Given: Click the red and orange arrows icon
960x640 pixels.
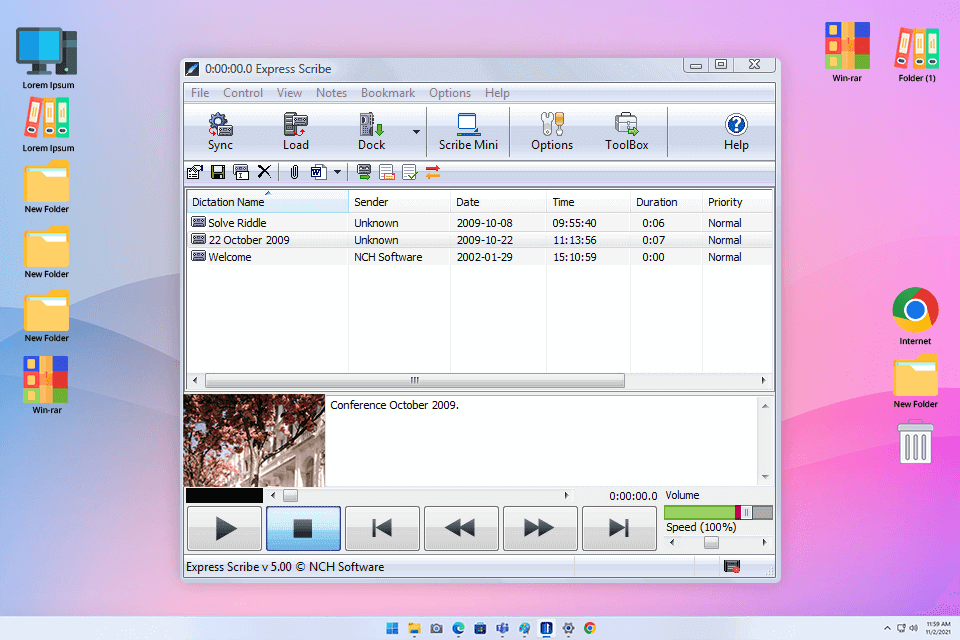Looking at the screenshot, I should pyautogui.click(x=433, y=172).
